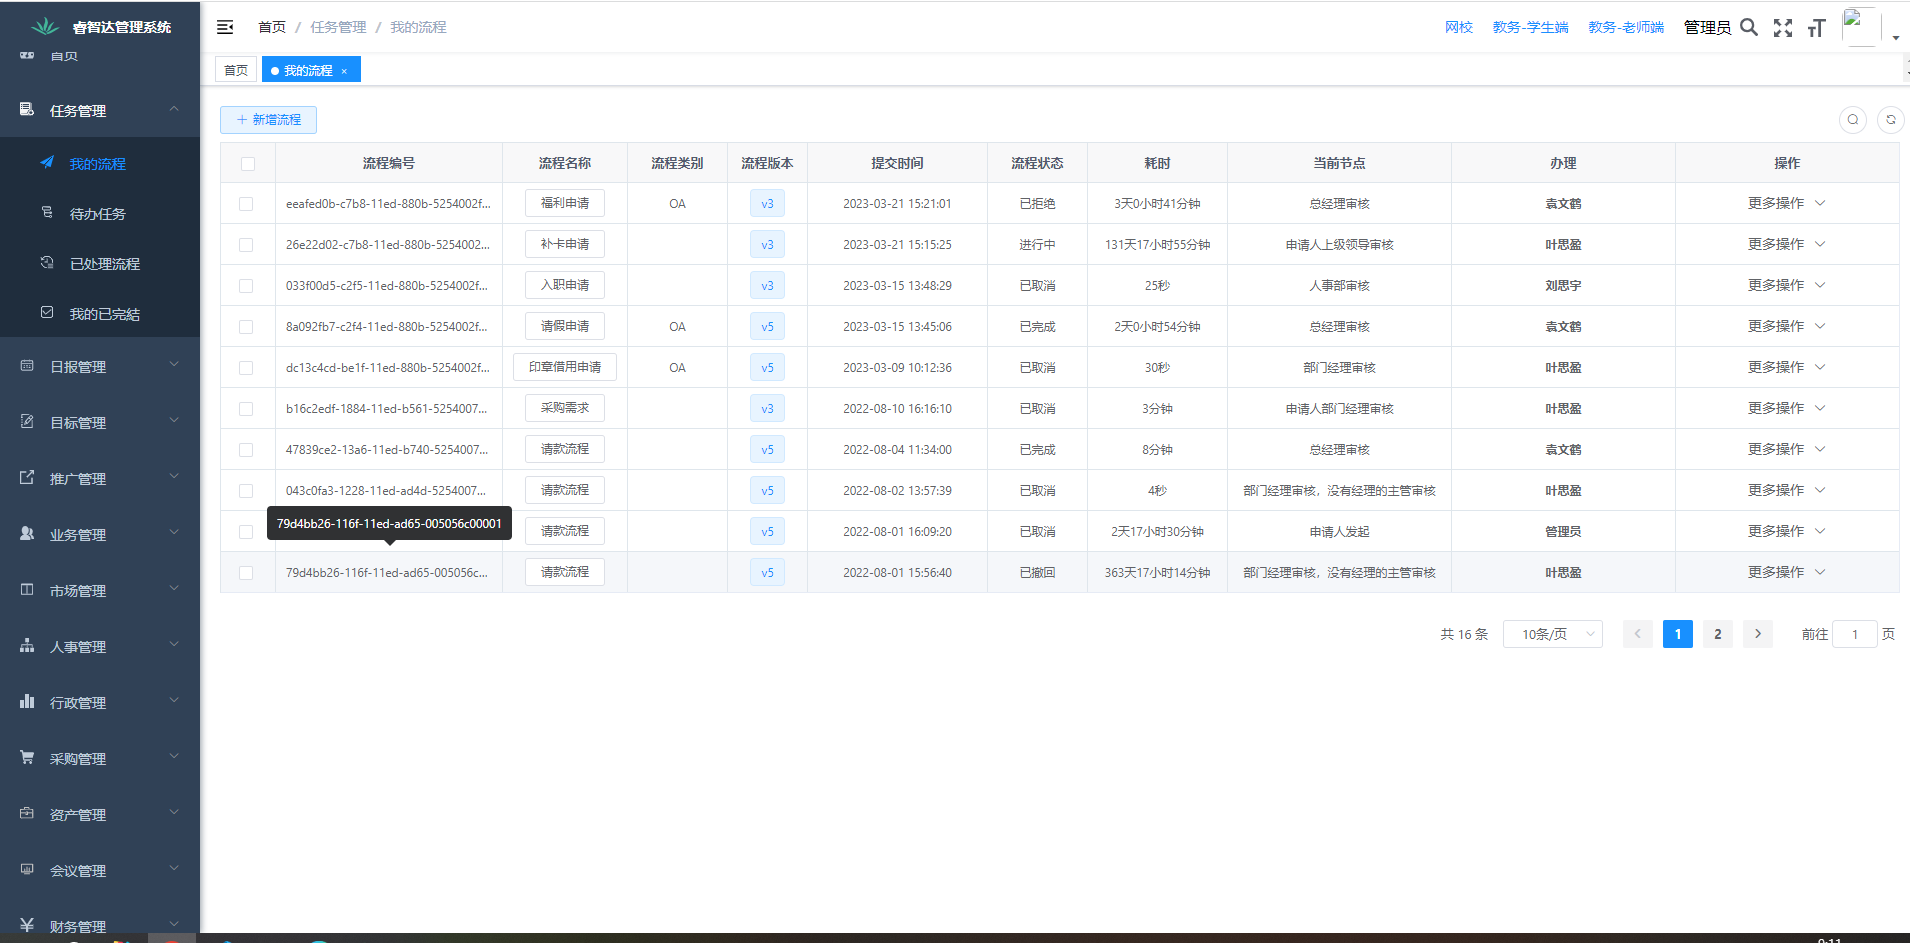Click the 睿智达管理系统 logo
The width and height of the screenshot is (1910, 943).
(x=45, y=26)
